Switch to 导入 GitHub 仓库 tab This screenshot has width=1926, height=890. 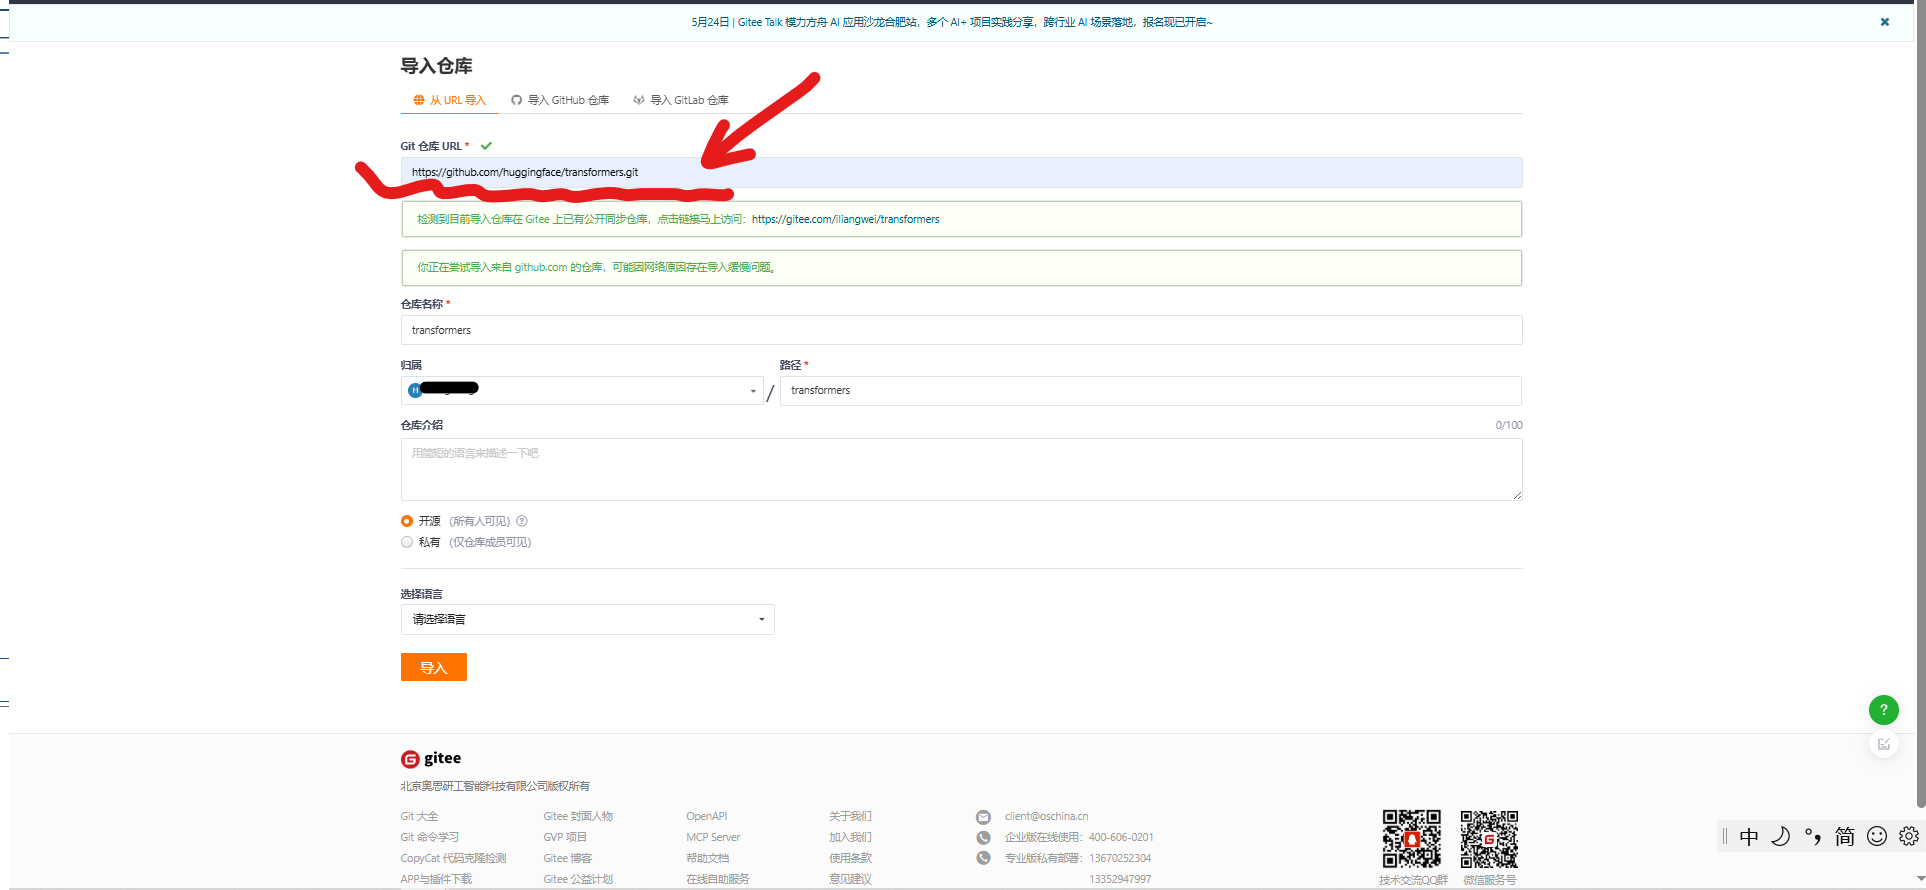[560, 100]
